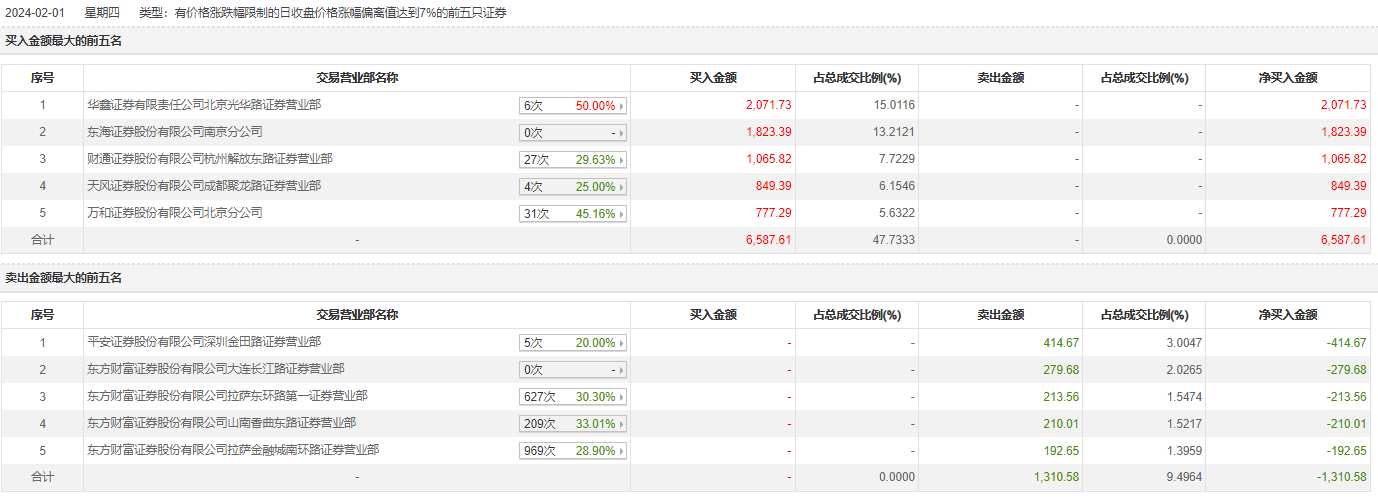This screenshot has width=1378, height=497.
Task: Click 卖出金额 header in bottom table
Action: click(x=1001, y=315)
